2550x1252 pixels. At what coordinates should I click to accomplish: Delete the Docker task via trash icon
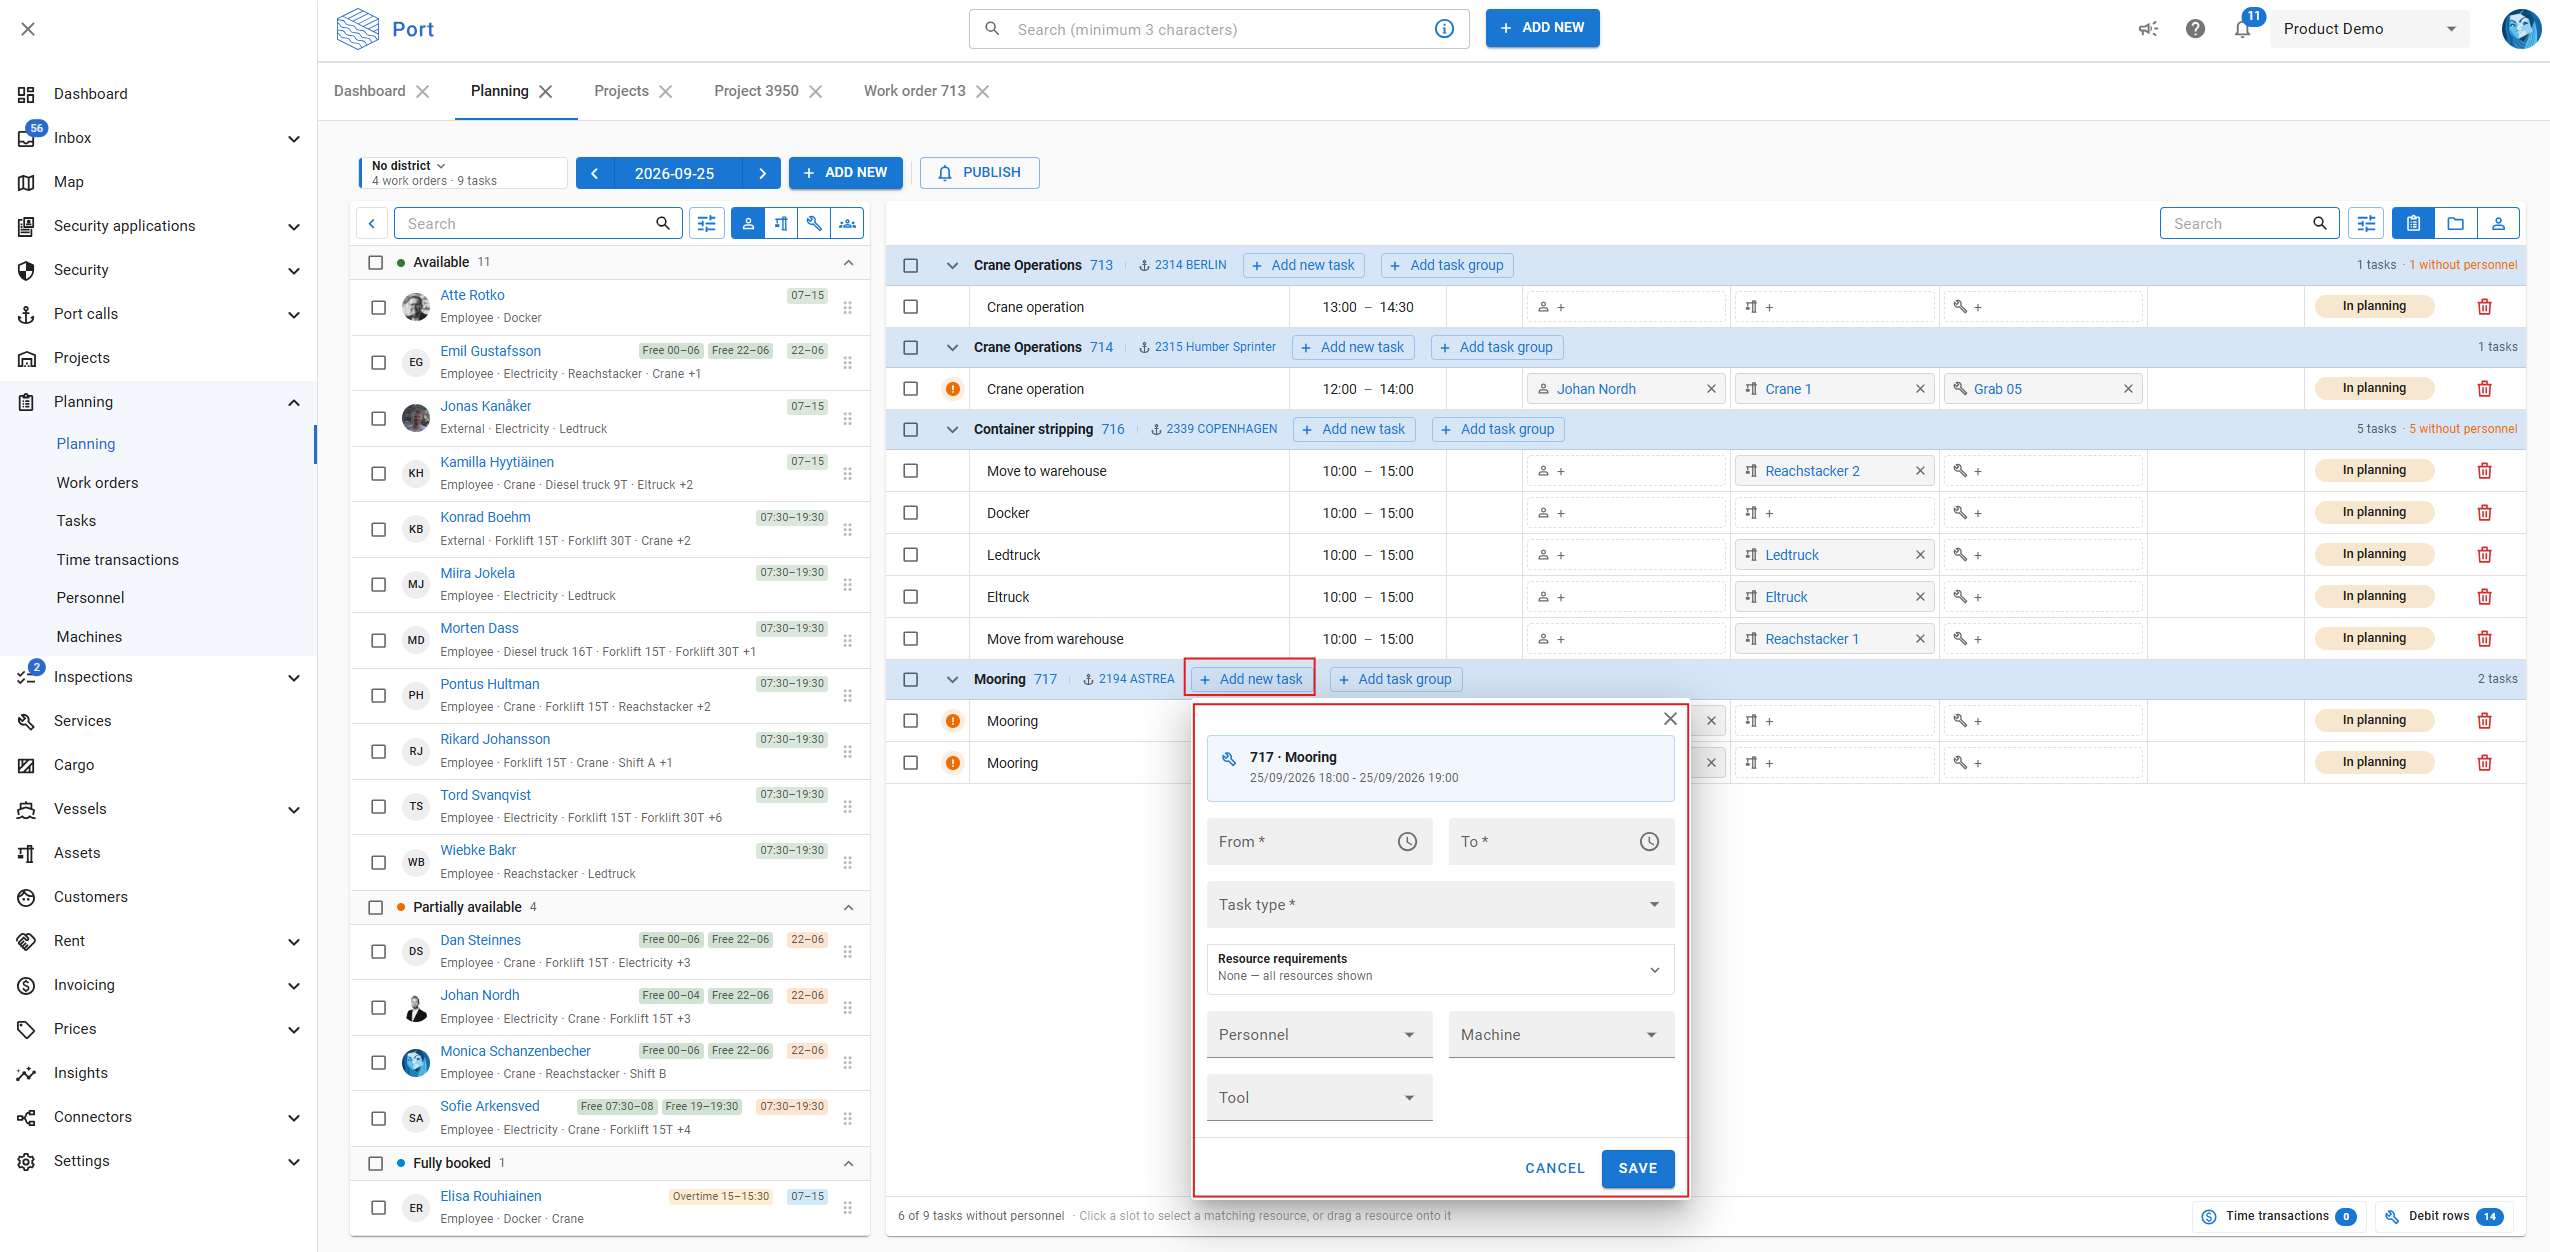coord(2484,513)
